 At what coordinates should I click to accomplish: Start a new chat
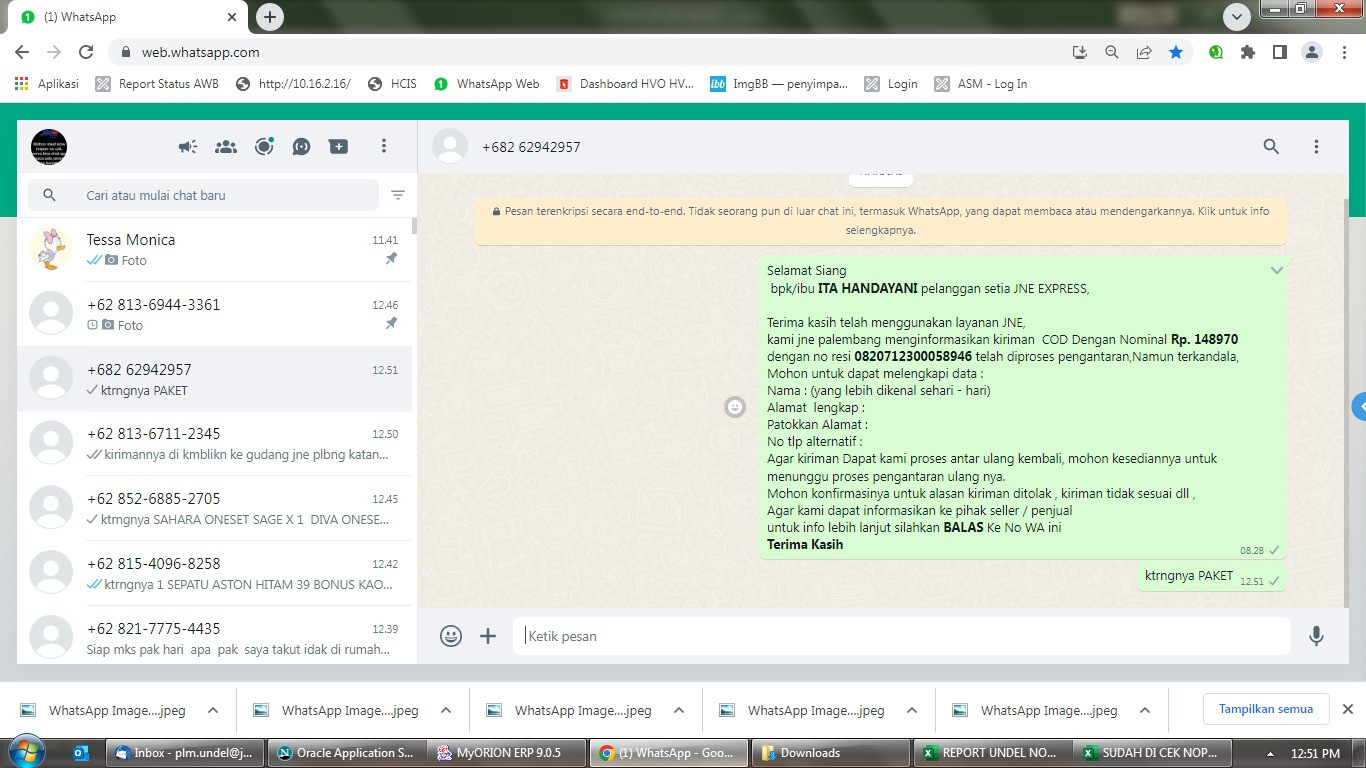339,147
